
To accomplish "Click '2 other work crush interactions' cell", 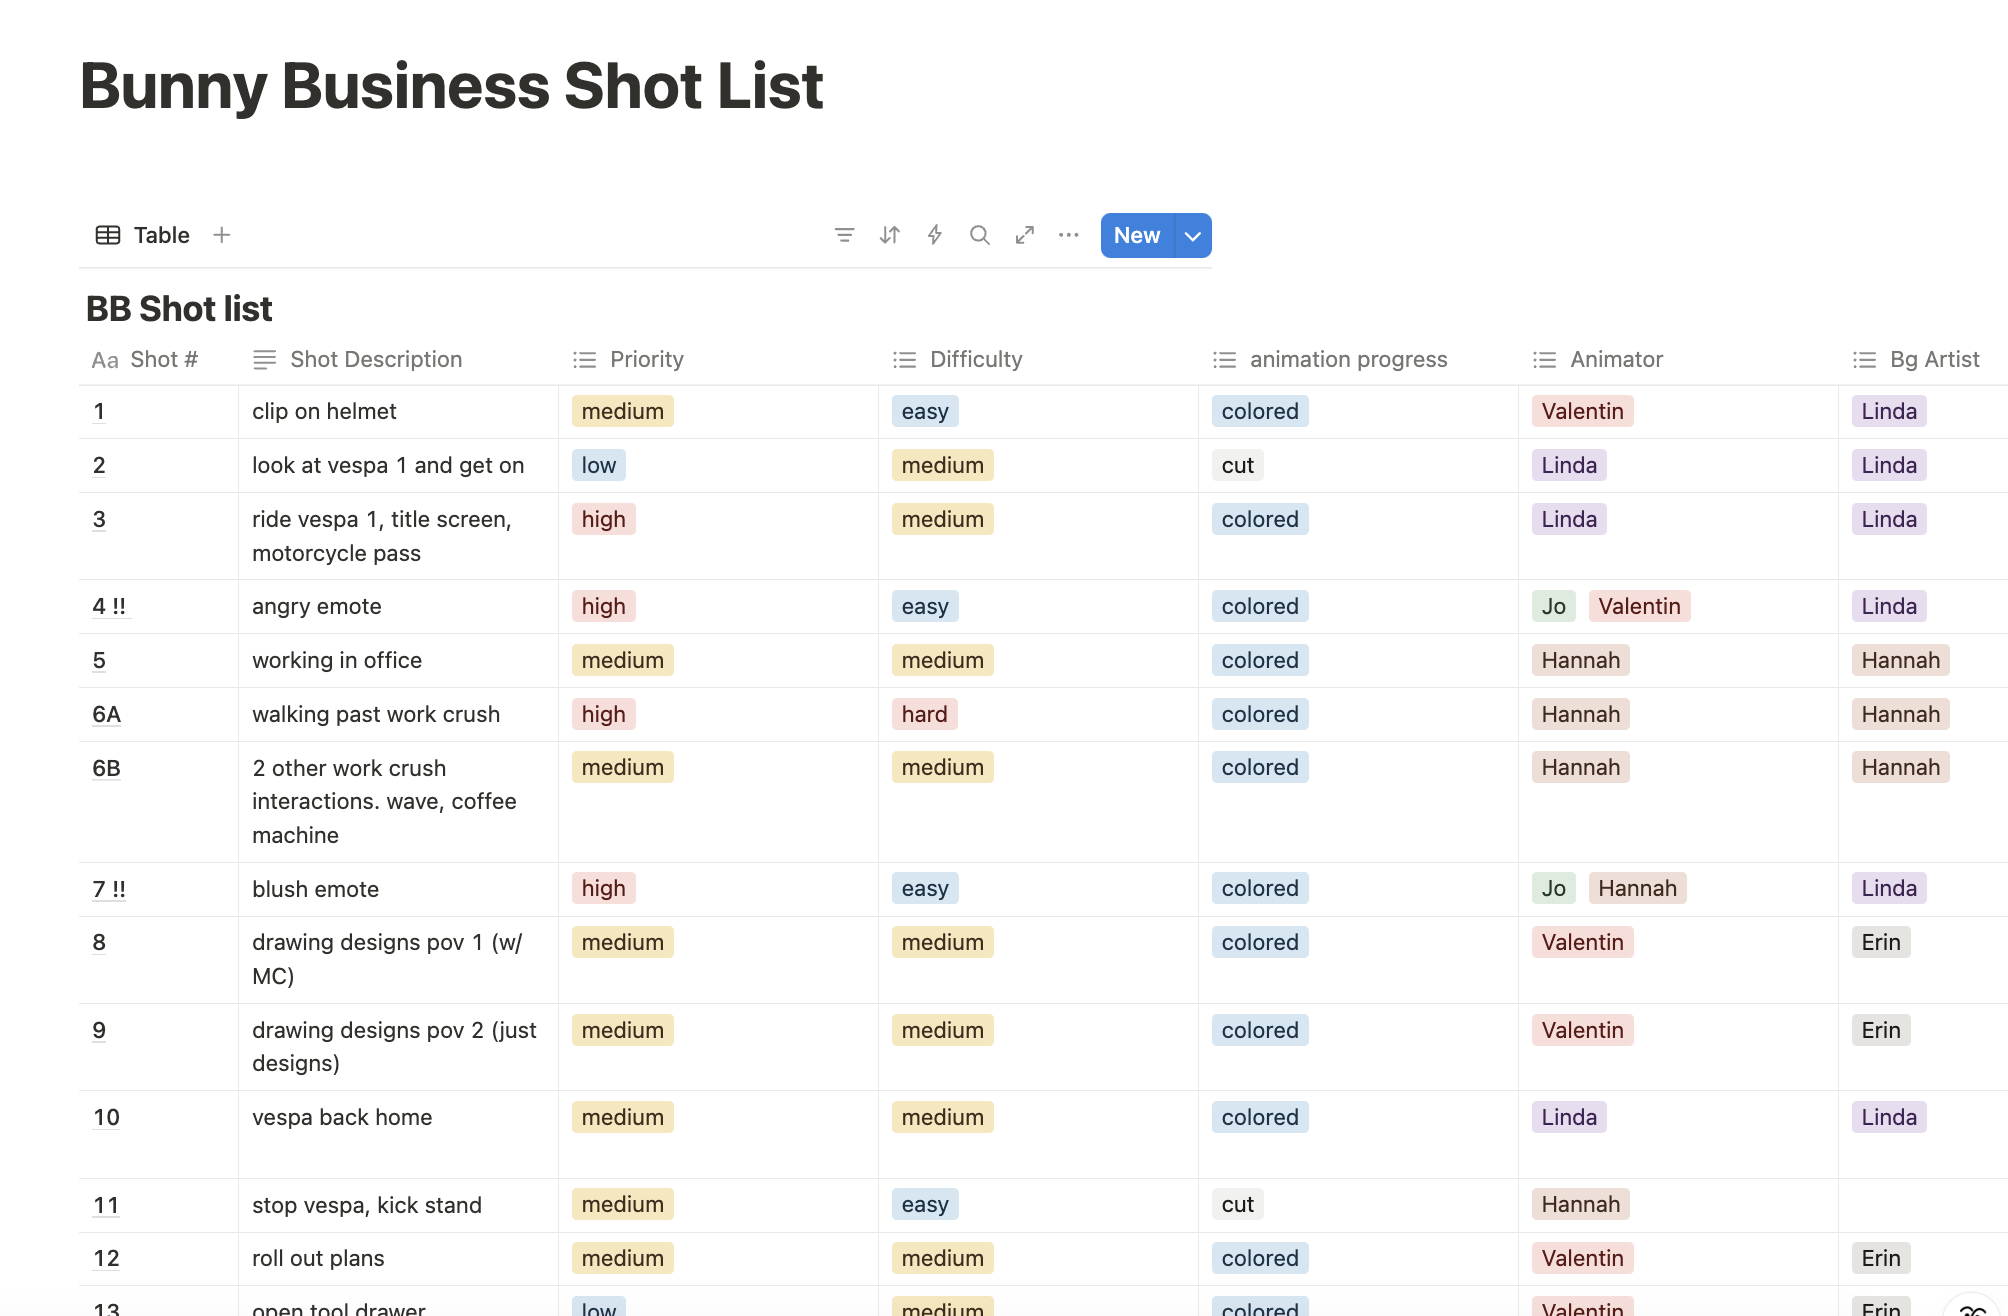I will pos(398,801).
